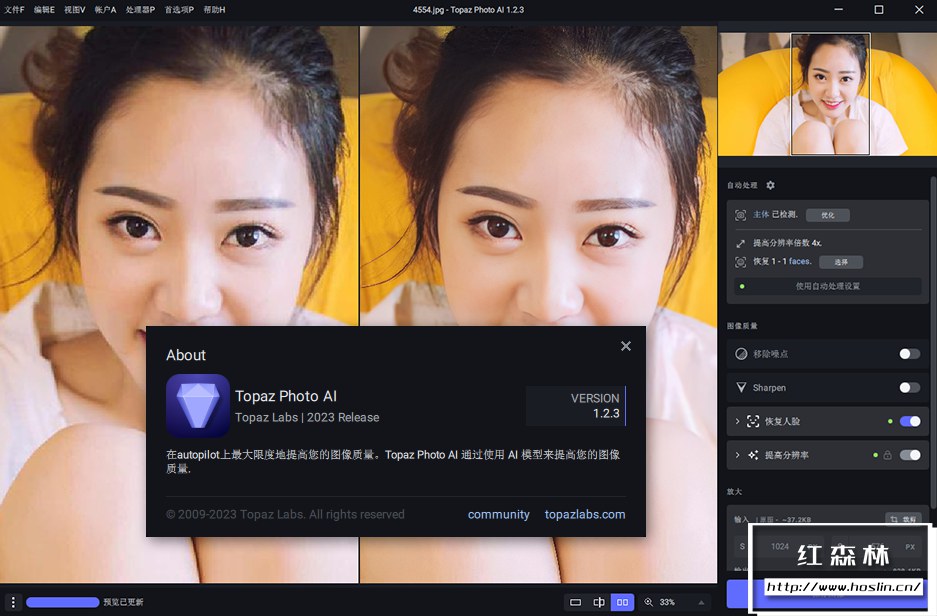Click the 裁剪 crop button
937x616 pixels.
tap(903, 519)
